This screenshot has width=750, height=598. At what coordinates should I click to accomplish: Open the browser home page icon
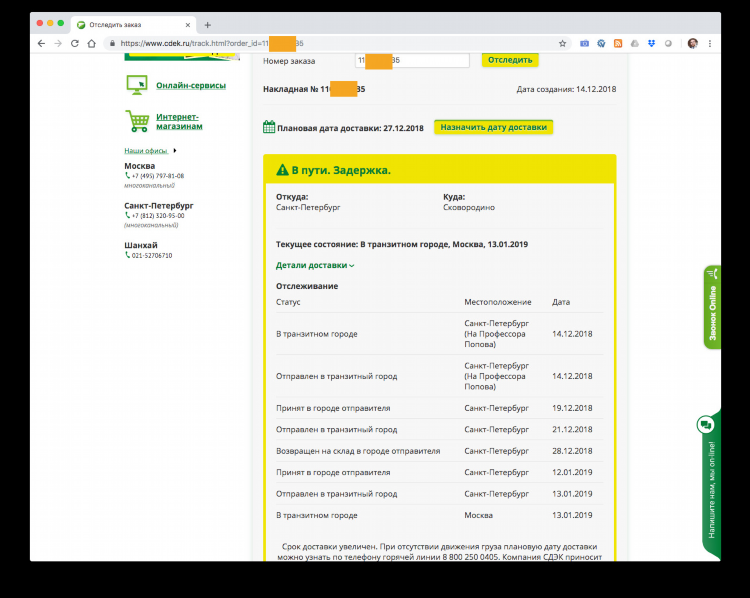click(91, 44)
